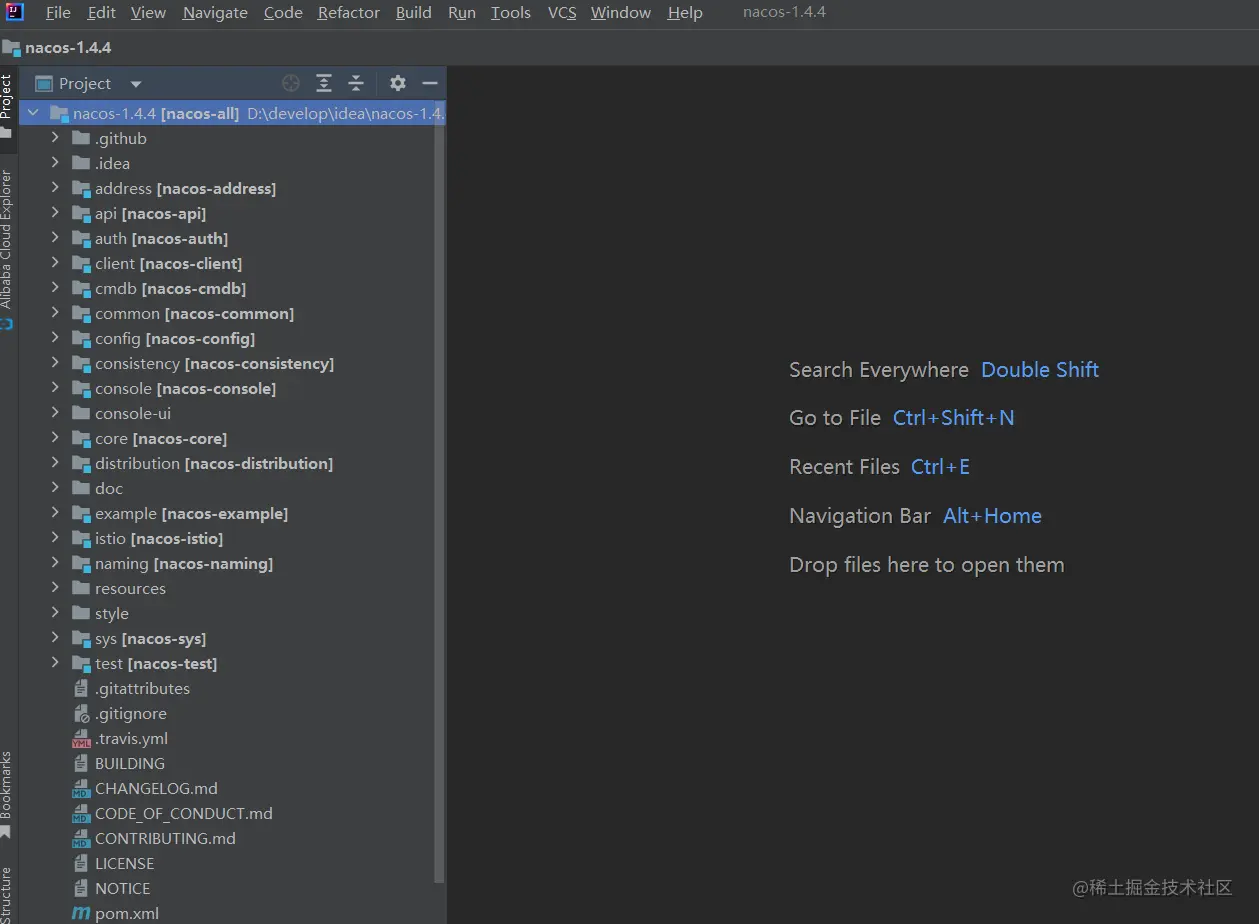
Task: Open the VCS menu
Action: 562,12
